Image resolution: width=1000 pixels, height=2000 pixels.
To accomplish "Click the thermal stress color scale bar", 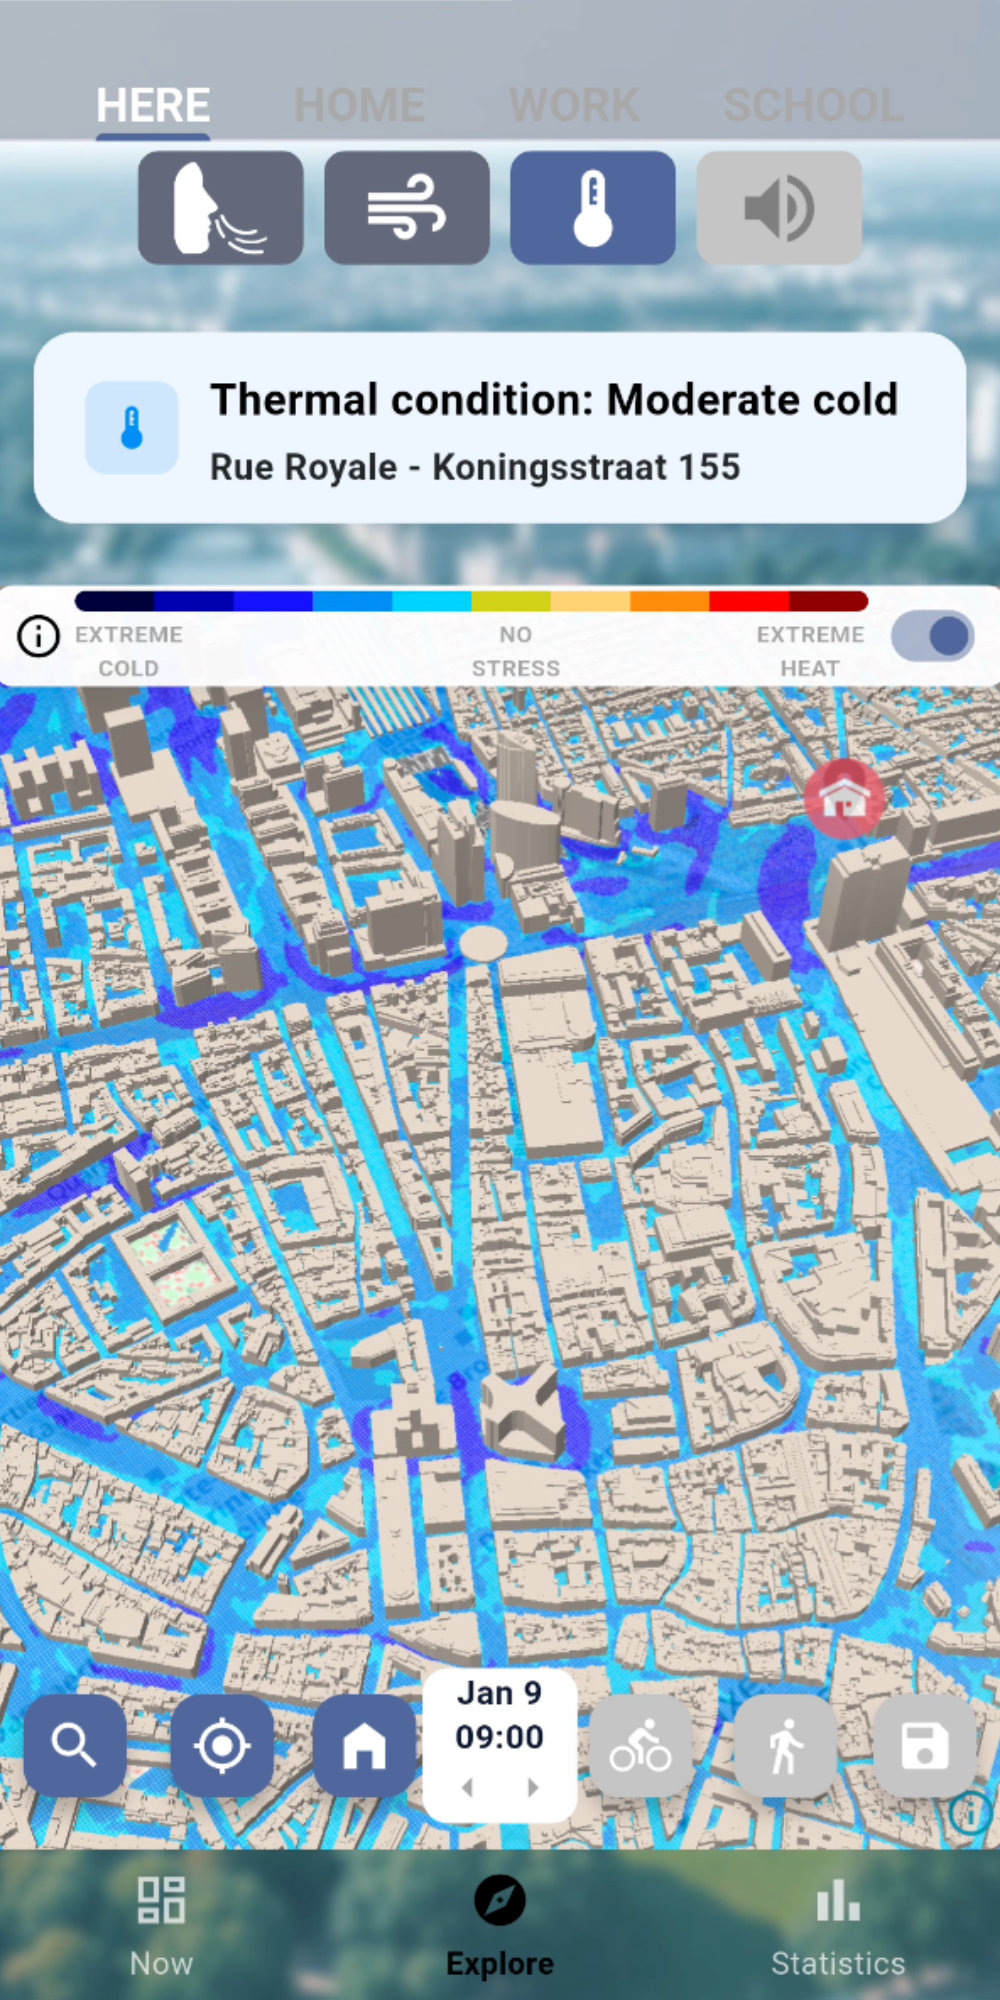I will click(471, 601).
